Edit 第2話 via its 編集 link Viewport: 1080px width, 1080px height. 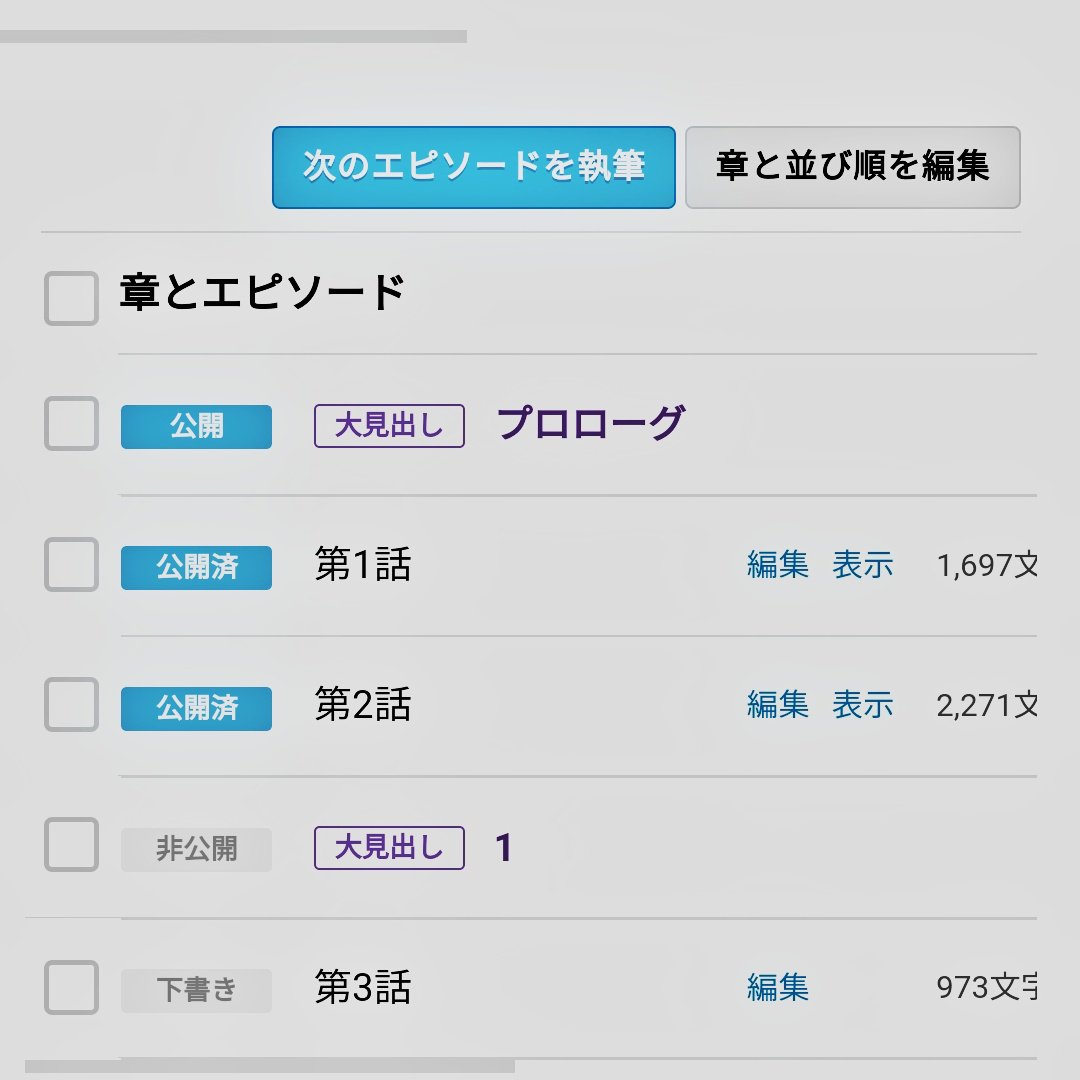[x=777, y=705]
